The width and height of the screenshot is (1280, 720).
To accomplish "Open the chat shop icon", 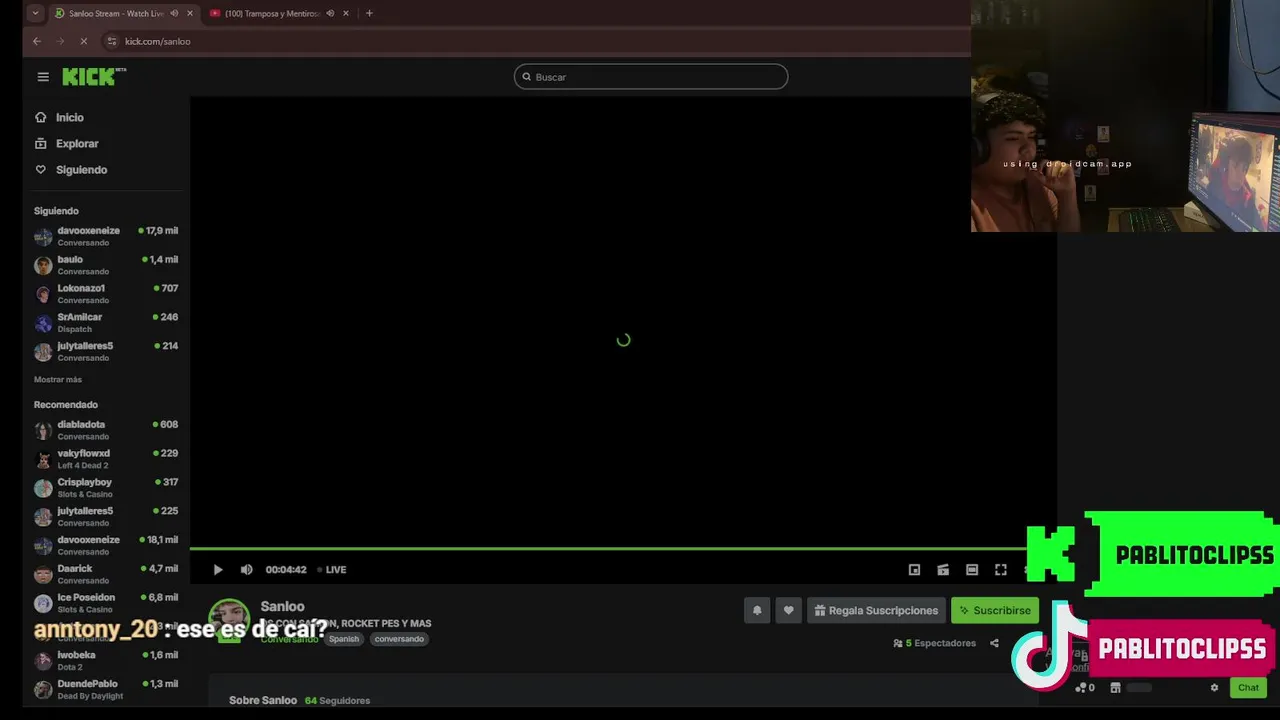I will (1115, 688).
